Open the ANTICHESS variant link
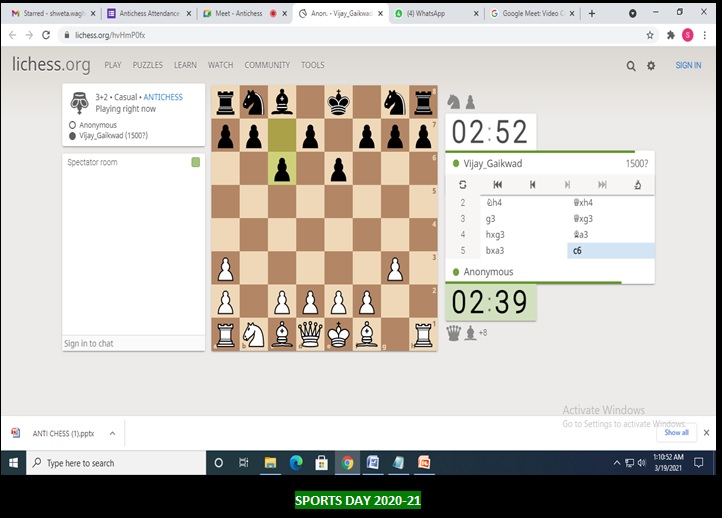722x518 pixels. pyautogui.click(x=163, y=97)
